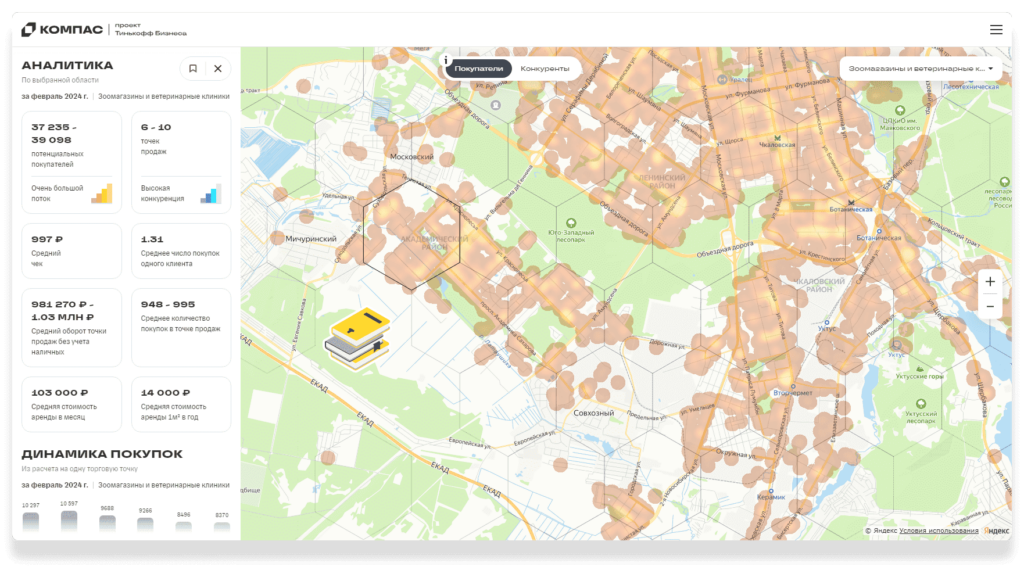The width and height of the screenshot is (1024, 570).
Task: Select the 6 - 10 точек продаж card
Action: 181,162
